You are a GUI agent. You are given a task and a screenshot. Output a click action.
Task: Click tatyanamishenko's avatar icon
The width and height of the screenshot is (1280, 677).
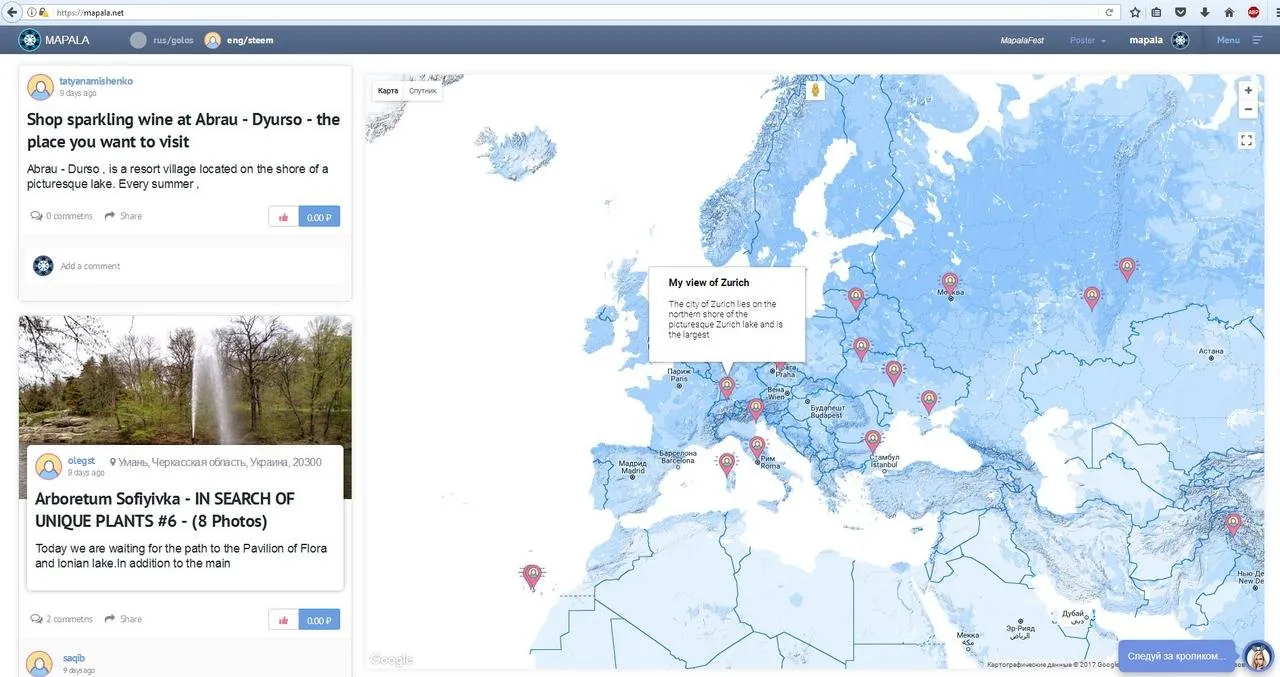click(x=40, y=86)
